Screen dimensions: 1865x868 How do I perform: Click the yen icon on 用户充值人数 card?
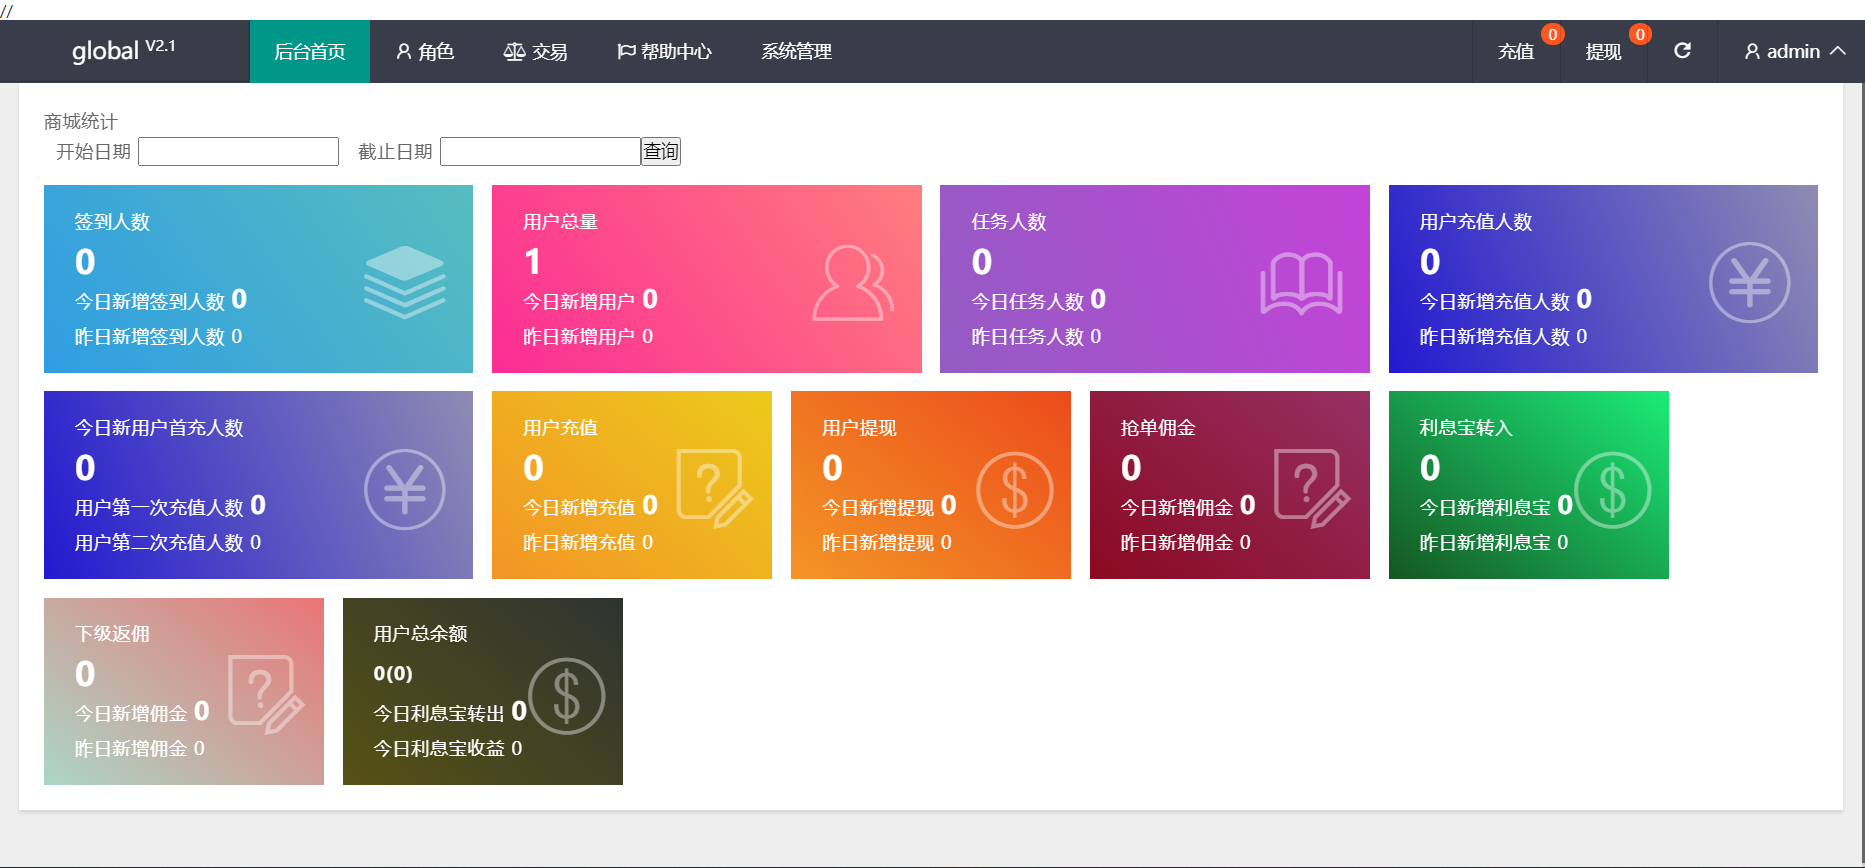click(1749, 283)
